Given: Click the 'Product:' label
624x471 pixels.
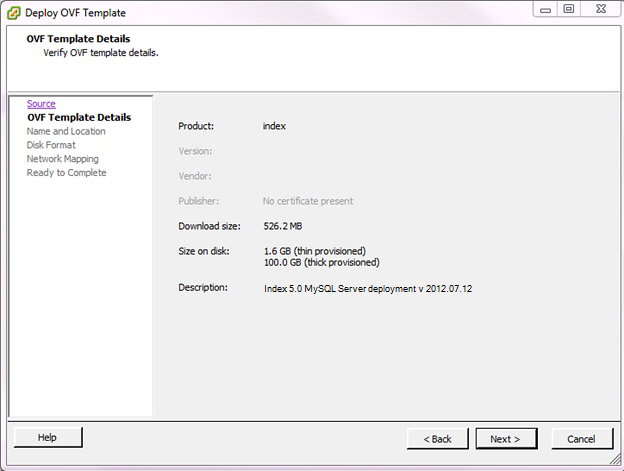Looking at the screenshot, I should (x=196, y=126).
